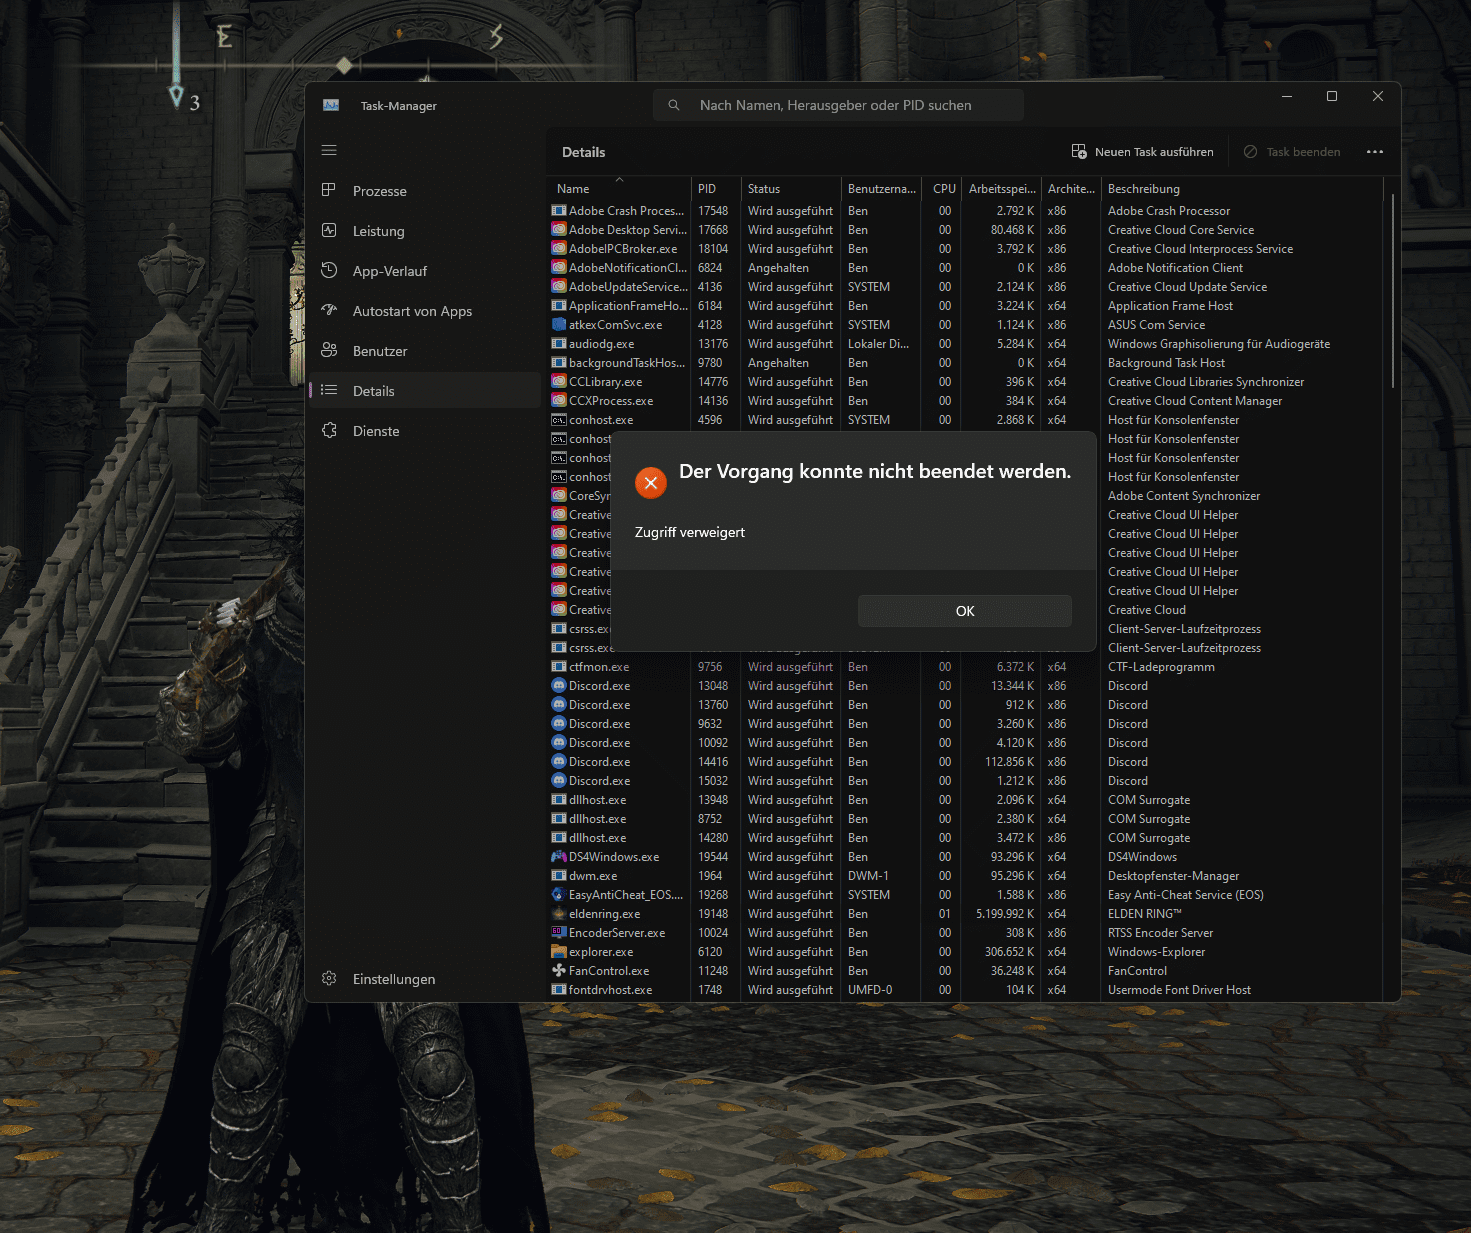Select the dllhost.exe row with PID 8752
1471x1233 pixels.
(965, 819)
